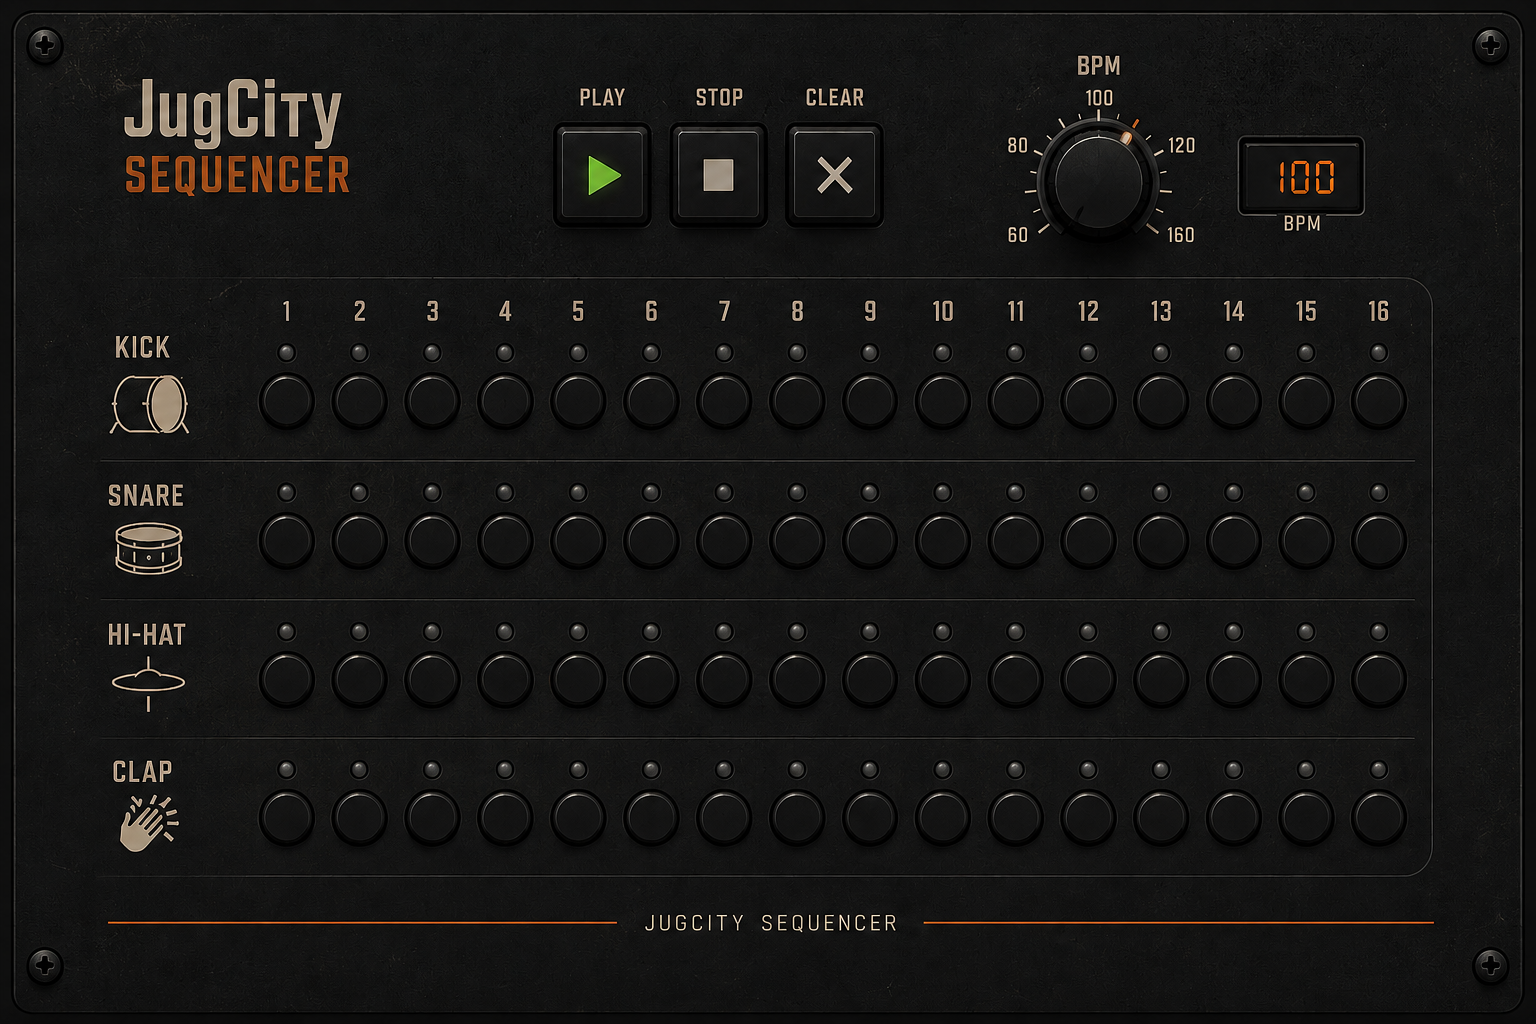Toggle Hi-Hat step 1 pad
Image resolution: width=1536 pixels, height=1024 pixels.
click(x=287, y=679)
